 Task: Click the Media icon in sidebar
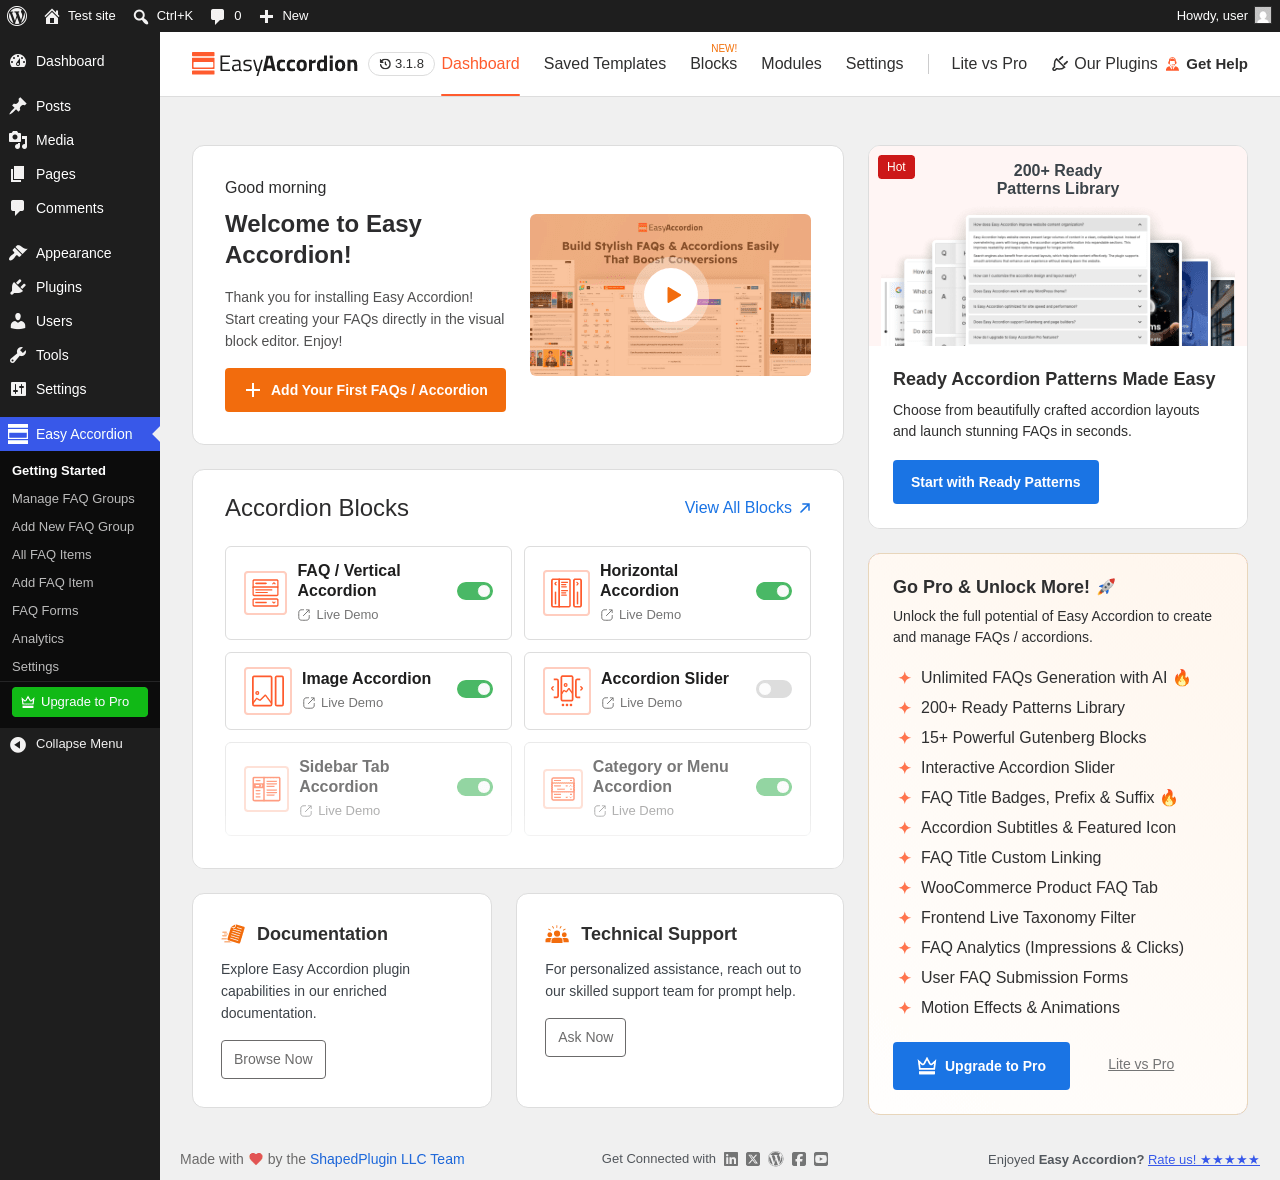(x=18, y=140)
